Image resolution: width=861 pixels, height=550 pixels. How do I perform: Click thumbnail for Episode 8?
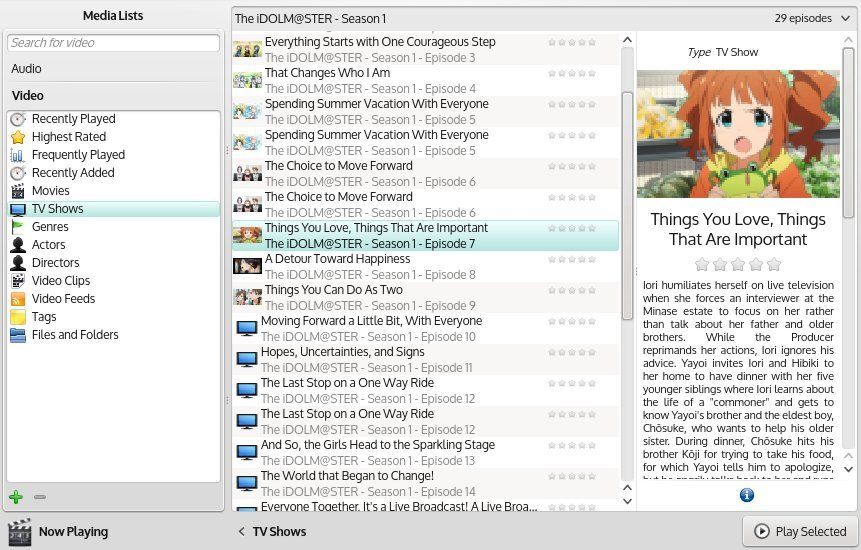pos(247,266)
